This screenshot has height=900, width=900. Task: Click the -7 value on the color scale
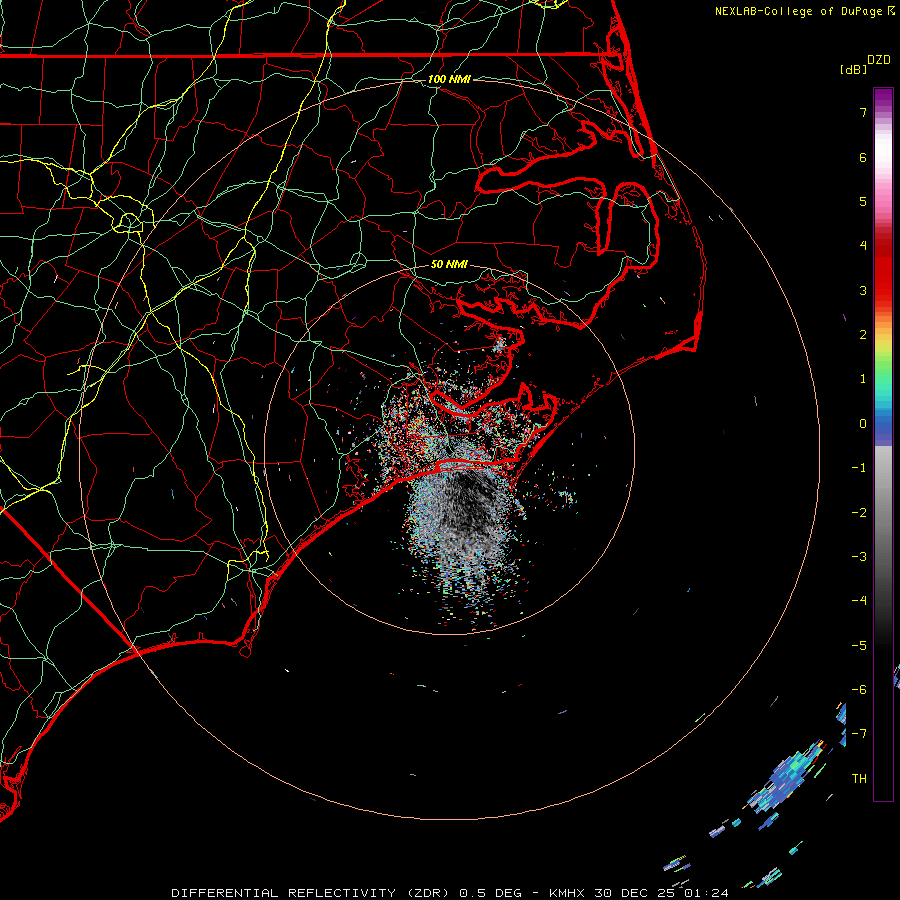pos(859,734)
